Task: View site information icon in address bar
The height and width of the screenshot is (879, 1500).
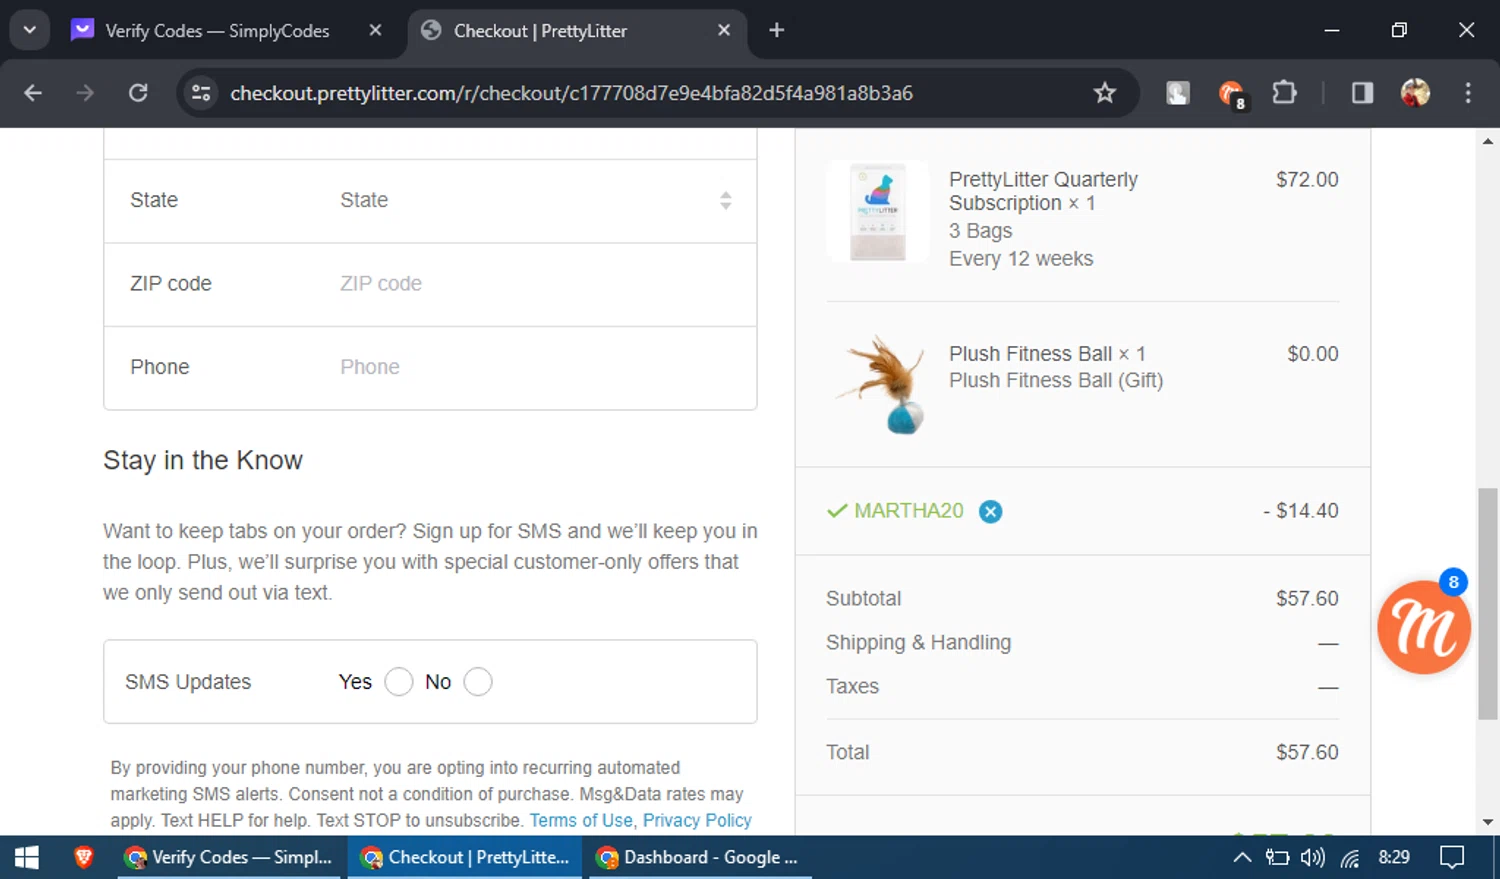Action: coord(201,93)
